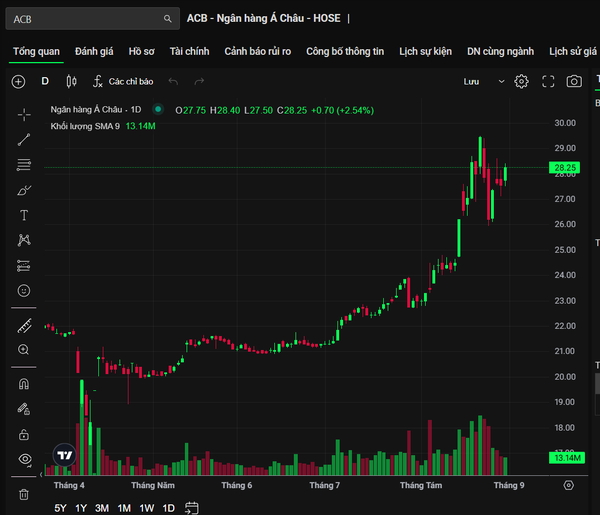Open the Lịch sự kiện tab

(426, 51)
